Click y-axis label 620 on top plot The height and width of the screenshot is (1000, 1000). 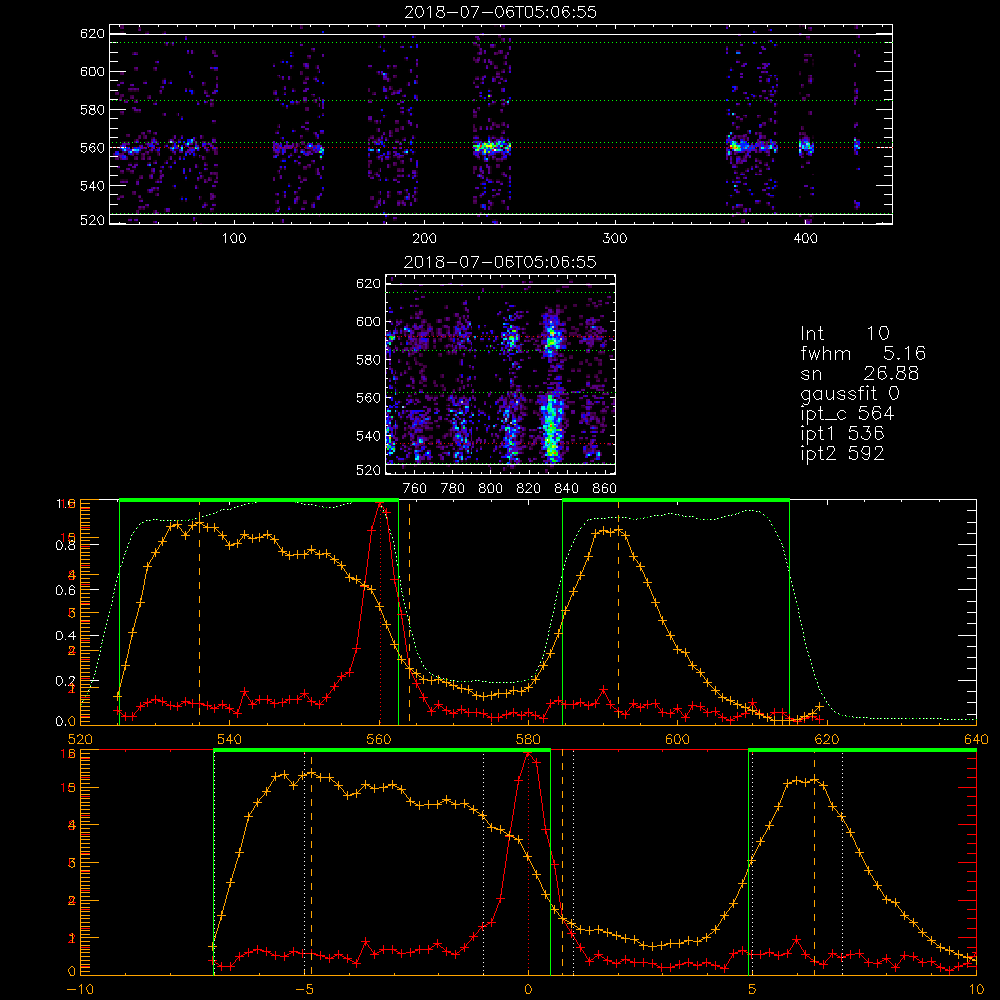(92, 33)
